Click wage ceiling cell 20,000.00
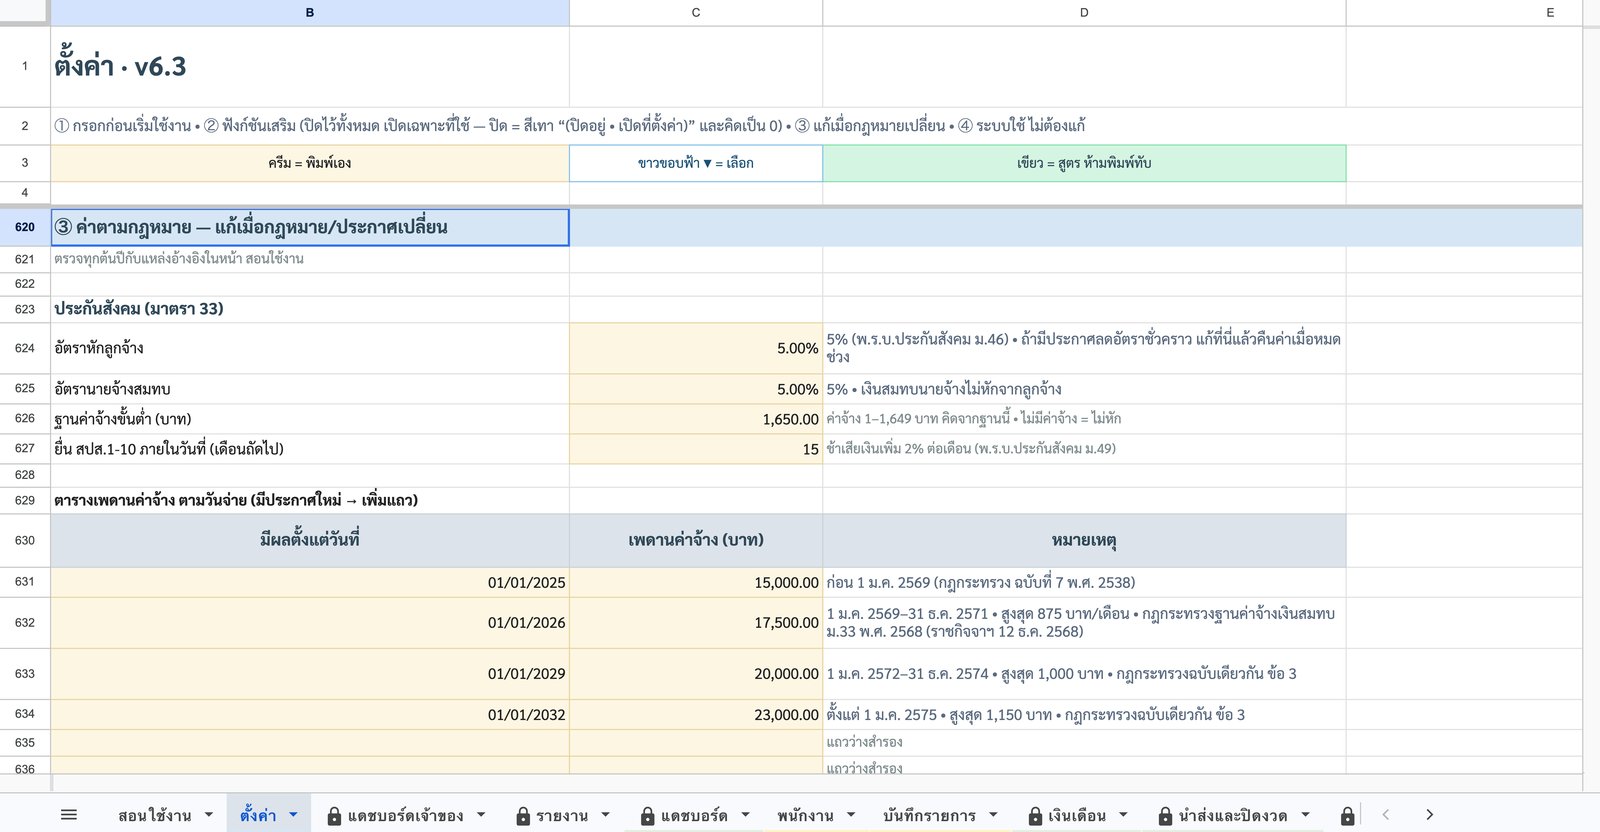The height and width of the screenshot is (832, 1600). click(696, 674)
